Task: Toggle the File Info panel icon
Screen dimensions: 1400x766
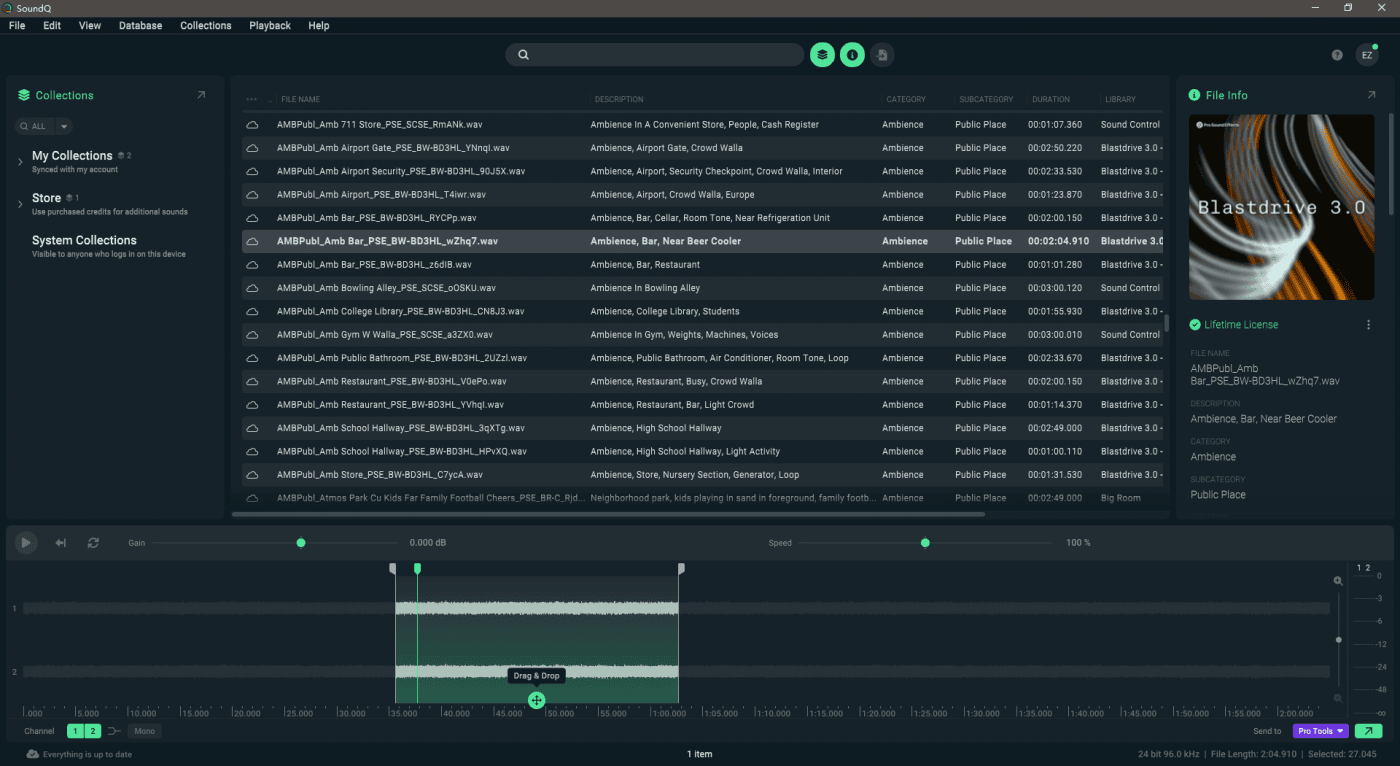Action: point(852,55)
